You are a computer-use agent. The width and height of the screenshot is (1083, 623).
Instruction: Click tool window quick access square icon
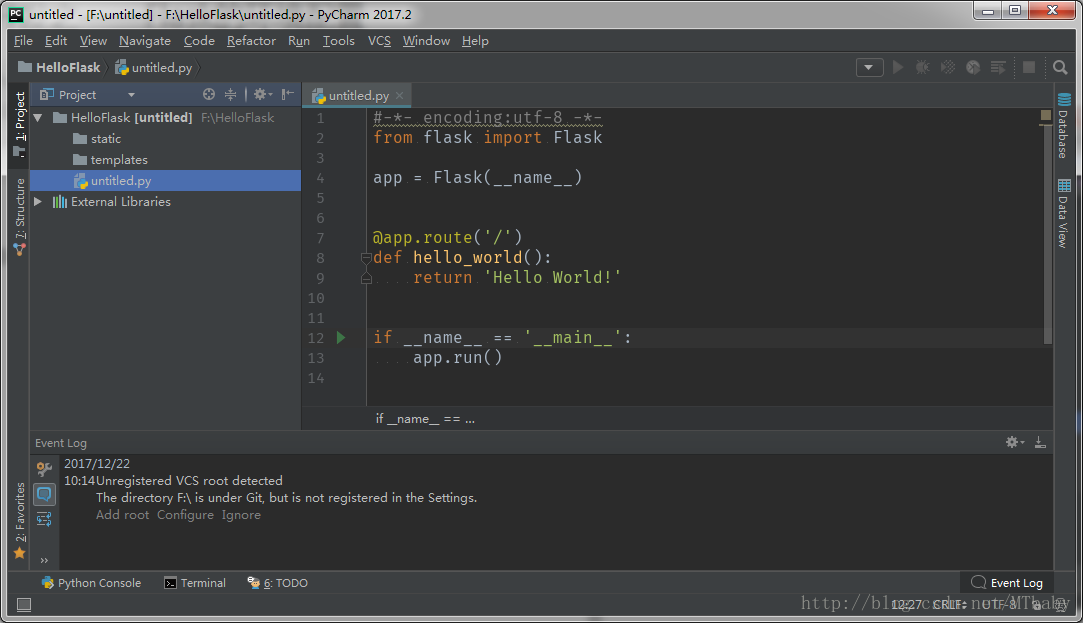23,605
